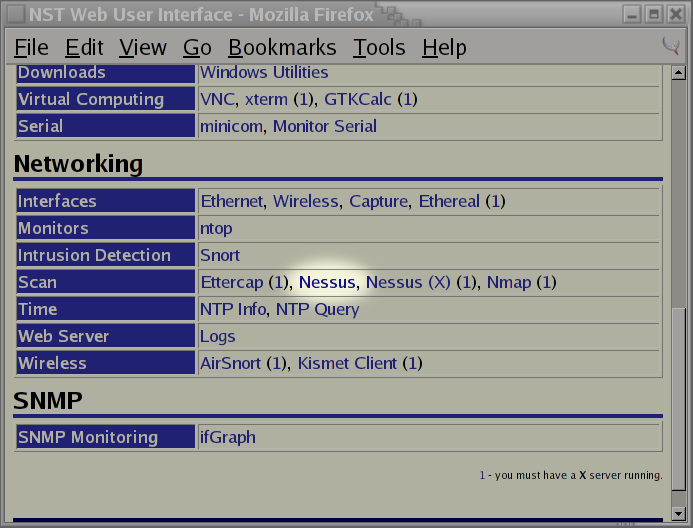Viewport: 693px width, 528px height.
Task: Launch the AirSnort link
Action: tap(230, 363)
